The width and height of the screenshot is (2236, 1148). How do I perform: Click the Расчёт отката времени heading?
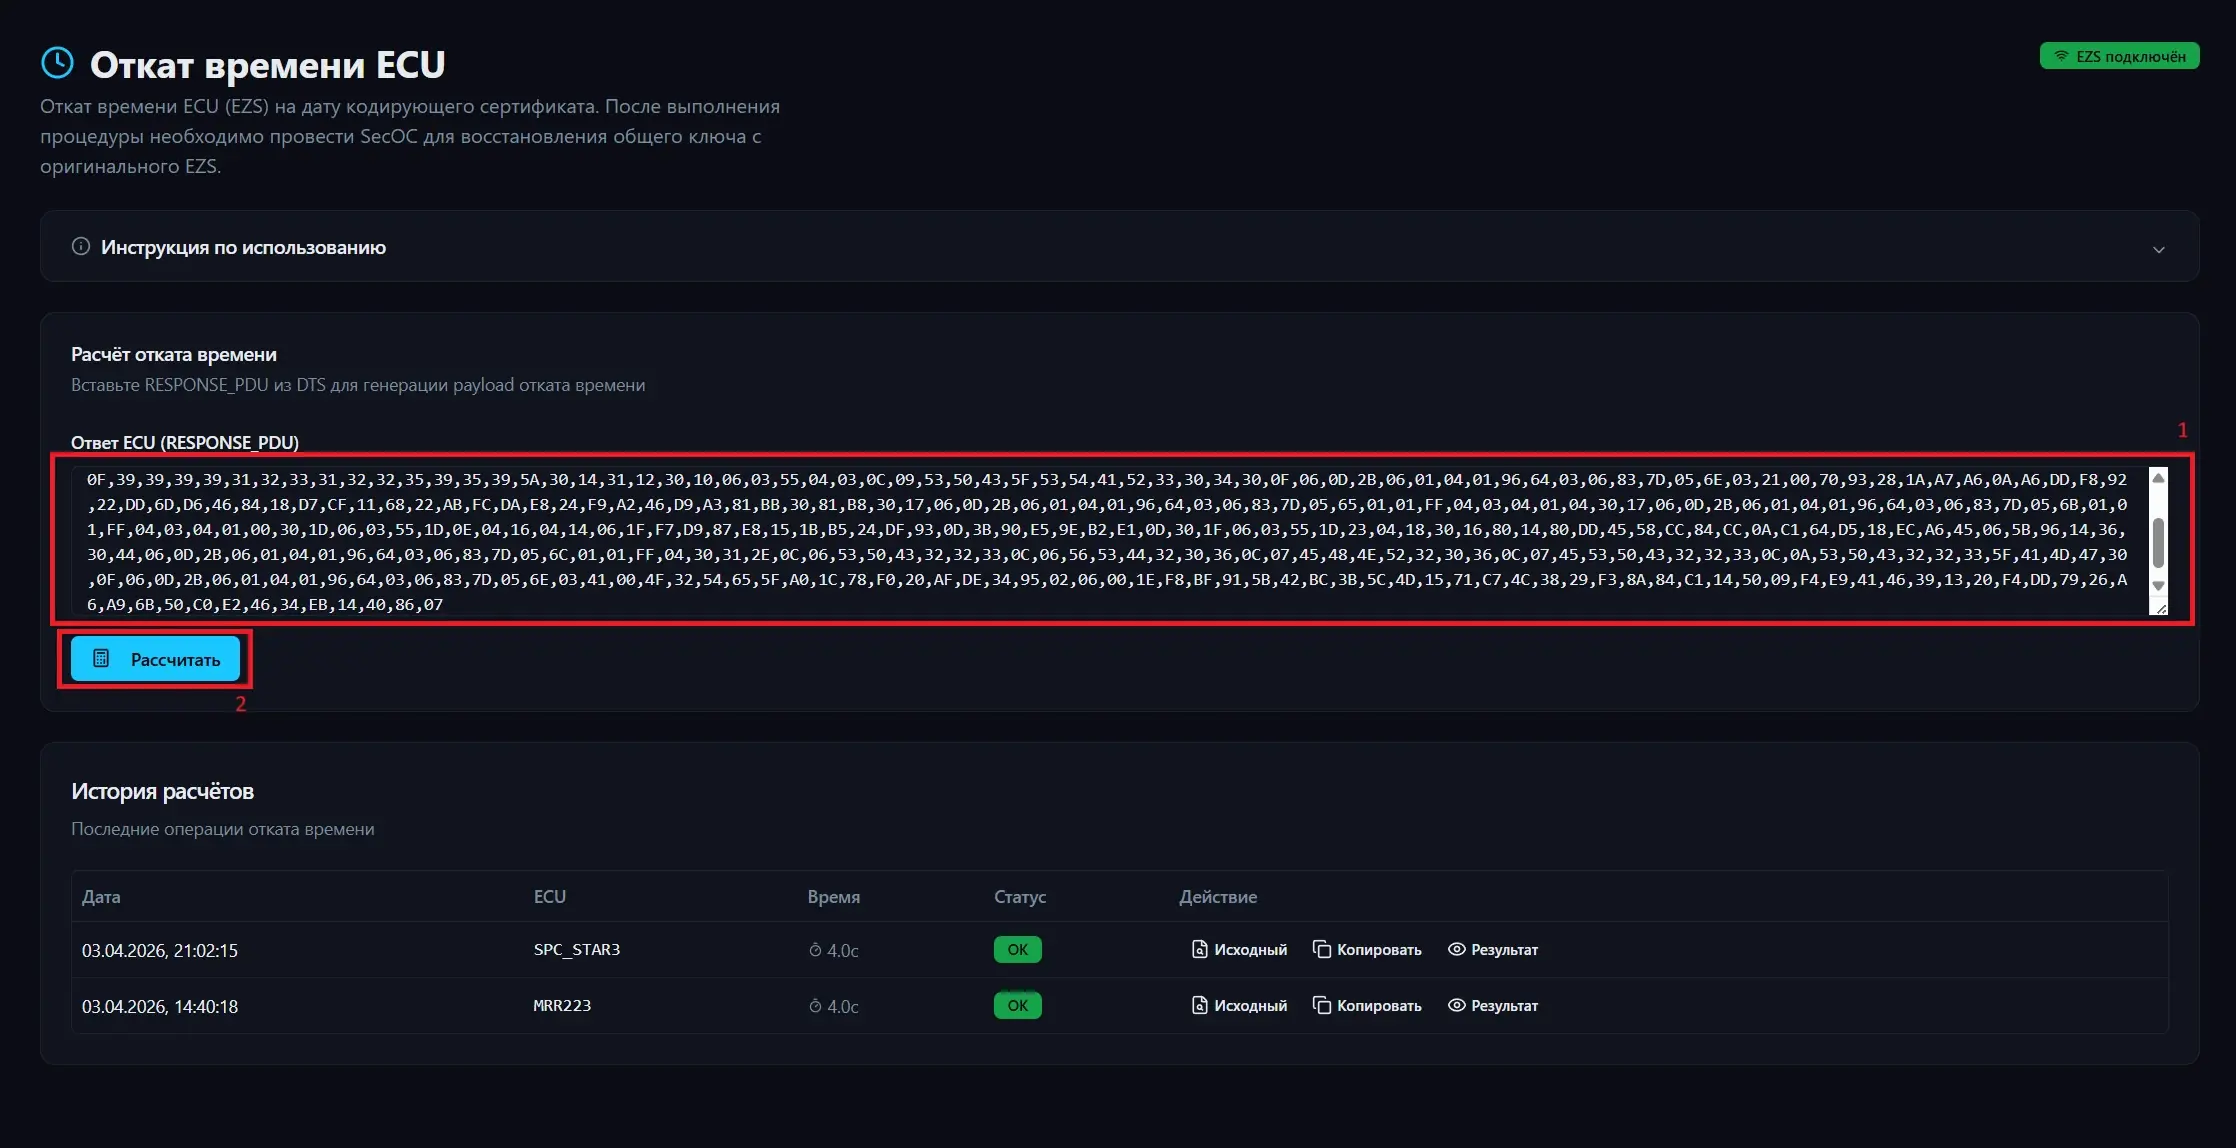pos(174,354)
